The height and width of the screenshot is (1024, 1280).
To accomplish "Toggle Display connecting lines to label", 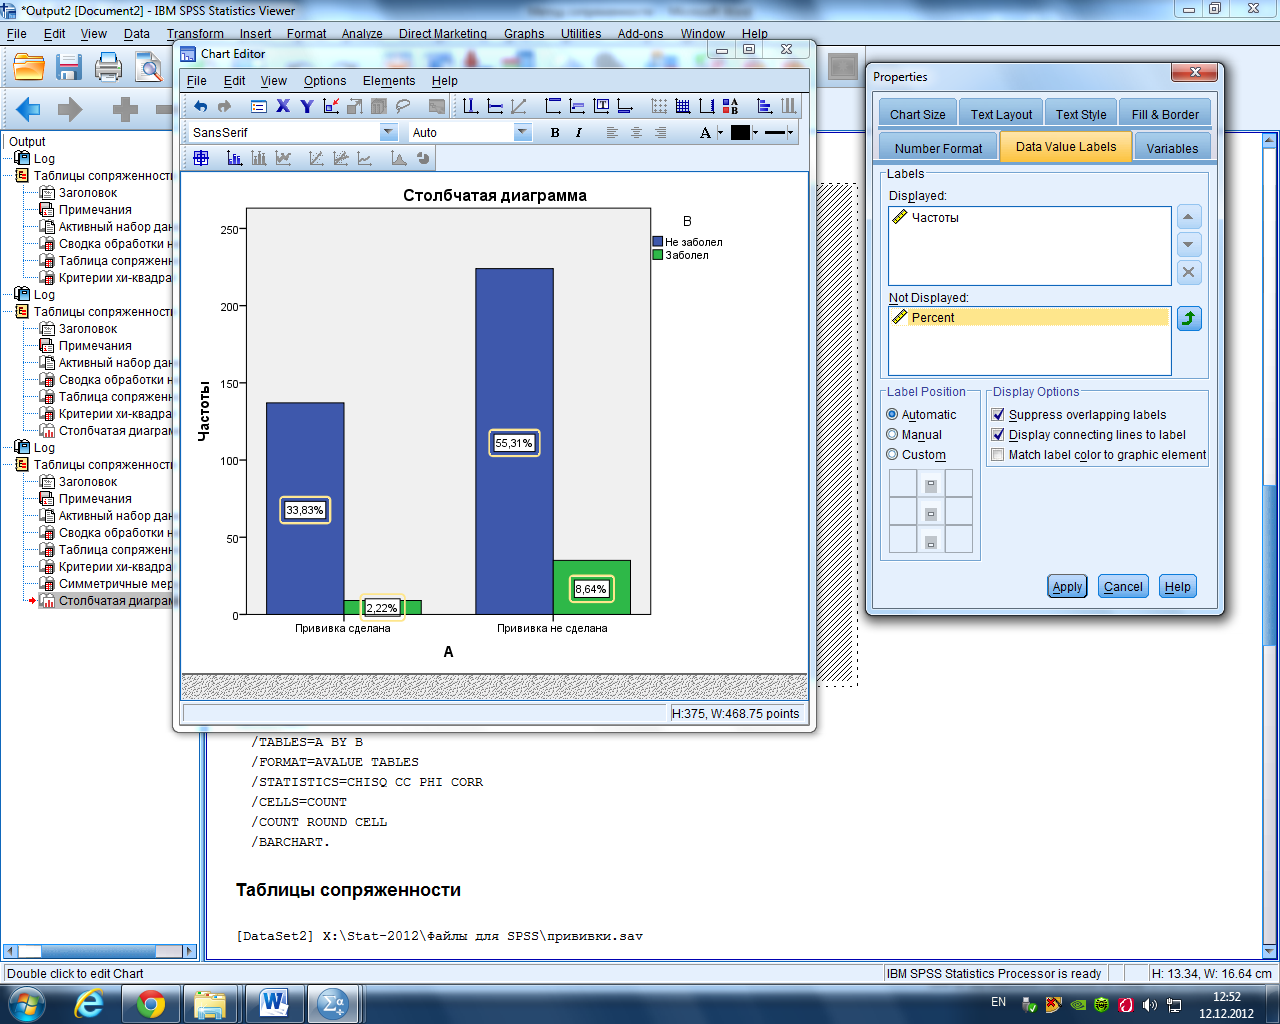I will tap(998, 435).
